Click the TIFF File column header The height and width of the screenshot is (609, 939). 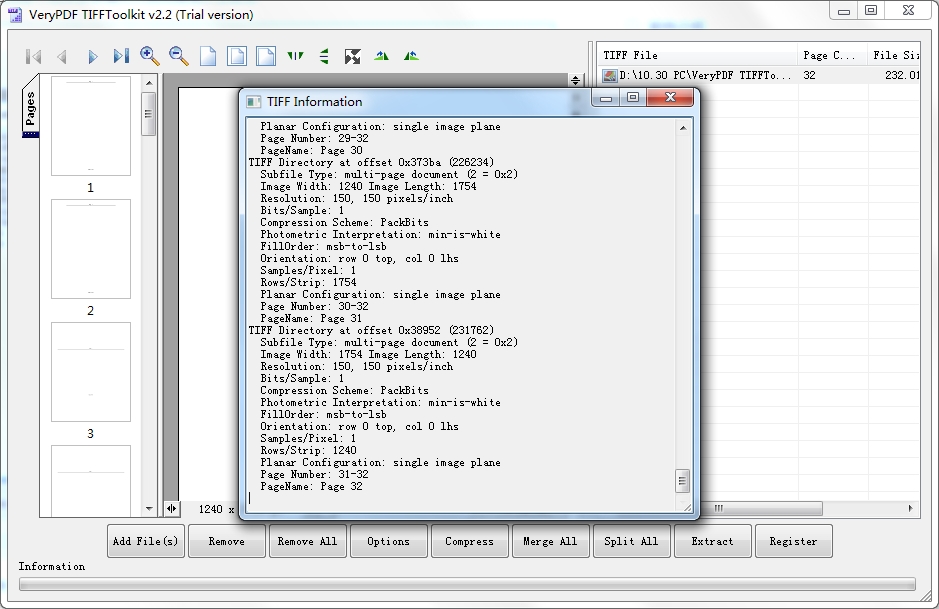[697, 55]
